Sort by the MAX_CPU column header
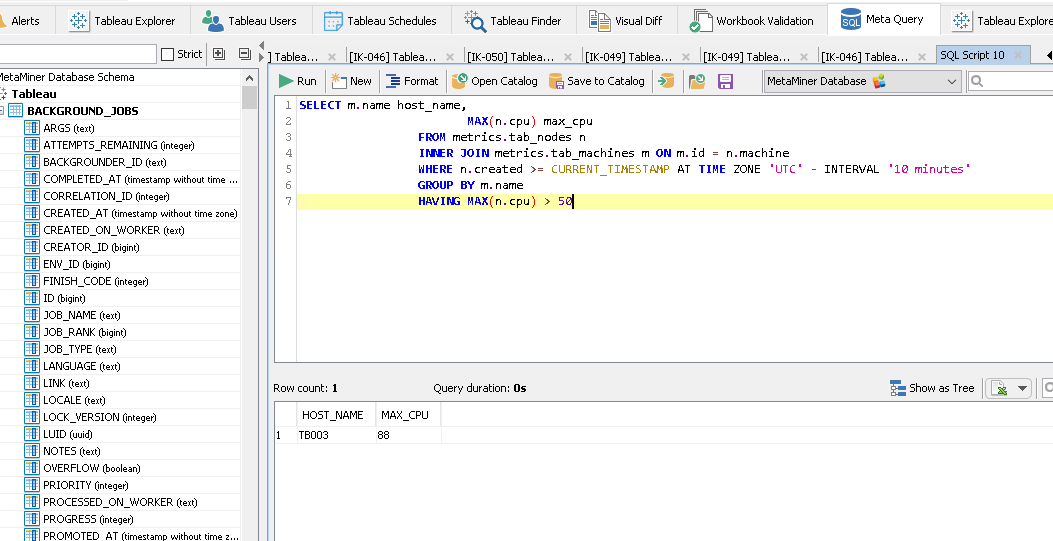The height and width of the screenshot is (541, 1053). pos(408,415)
